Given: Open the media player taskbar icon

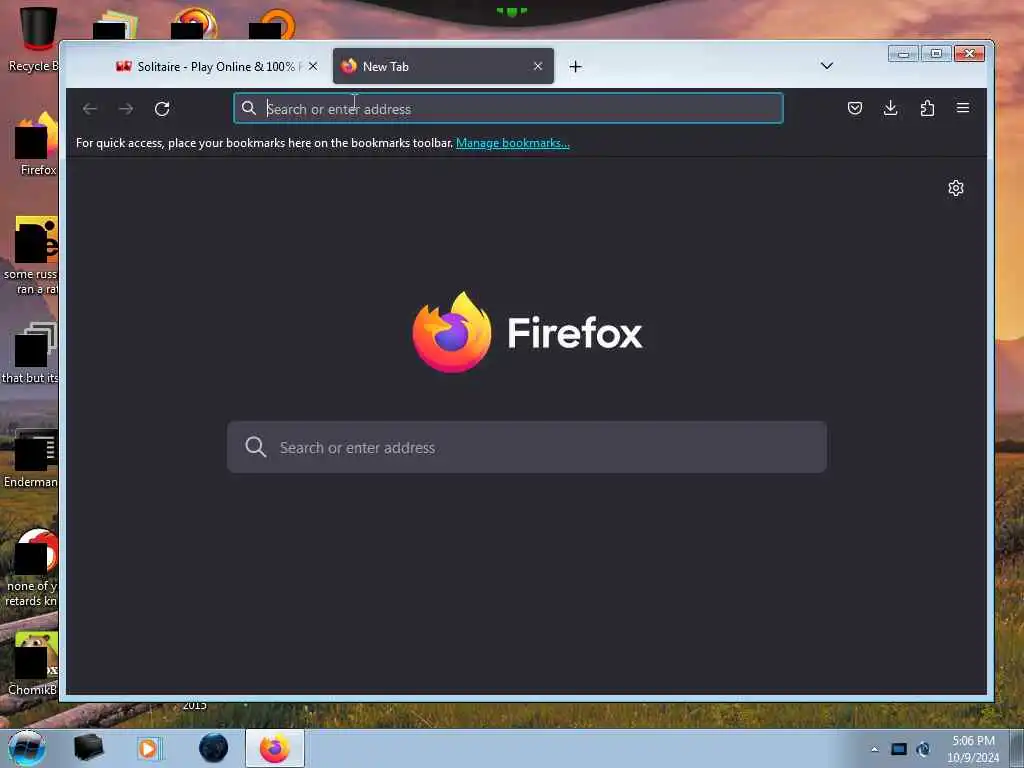Looking at the screenshot, I should point(149,748).
